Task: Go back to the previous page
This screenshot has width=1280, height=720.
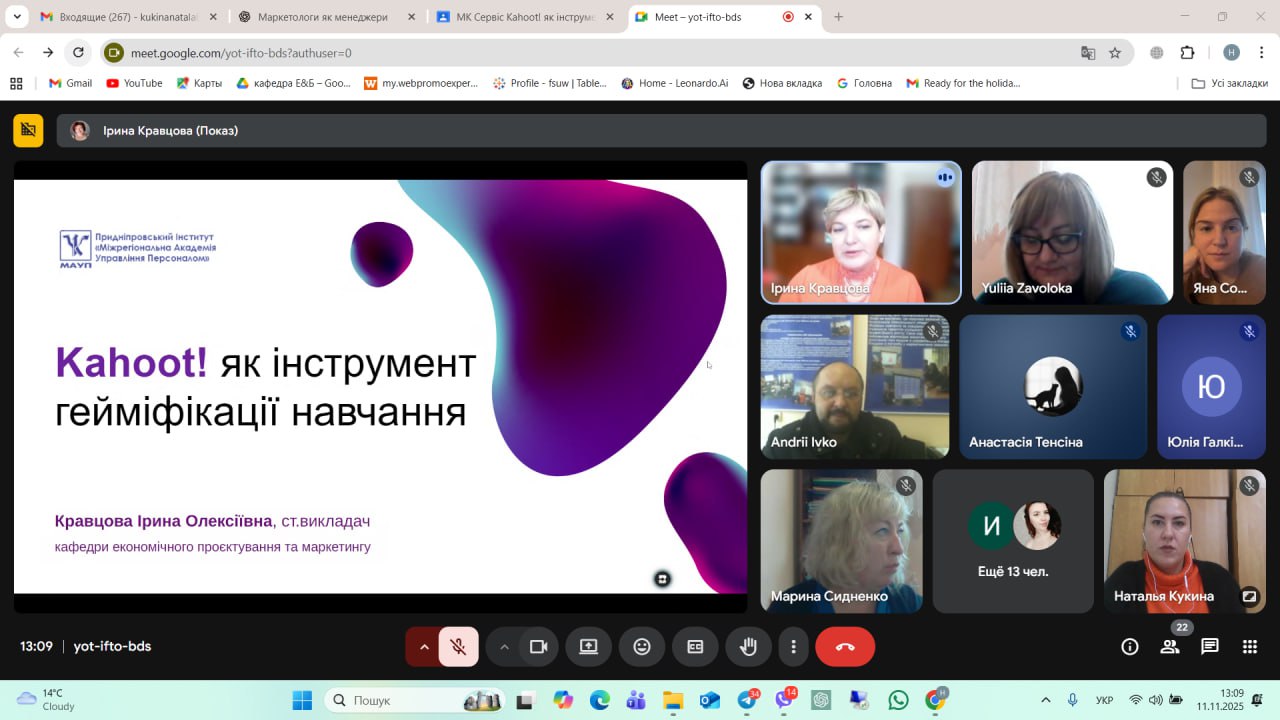Action: click(x=18, y=52)
